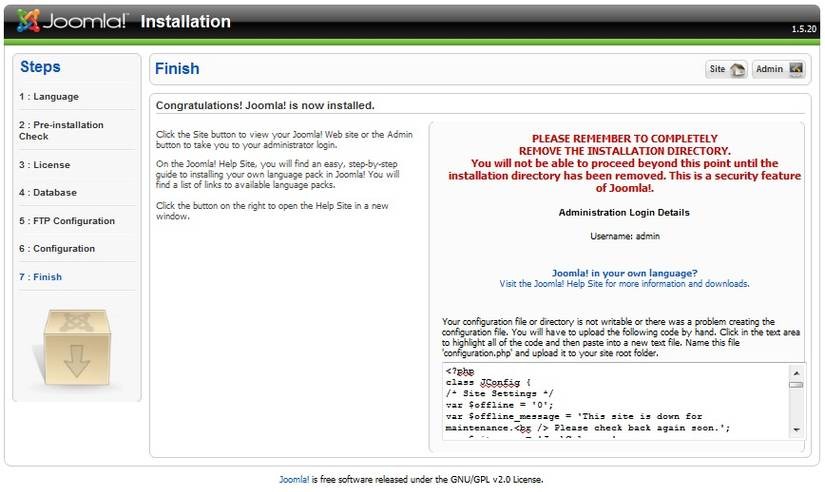Image resolution: width=825 pixels, height=492 pixels.
Task: Click 'class JConfig {' code line
Action: coord(488,383)
